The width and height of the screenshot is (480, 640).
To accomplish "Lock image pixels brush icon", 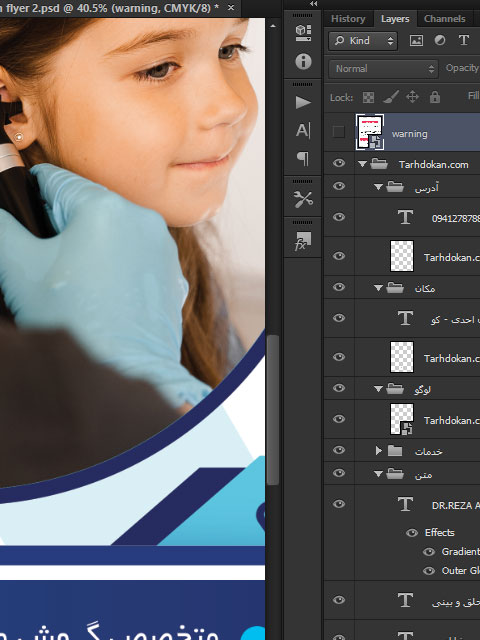I will (391, 97).
